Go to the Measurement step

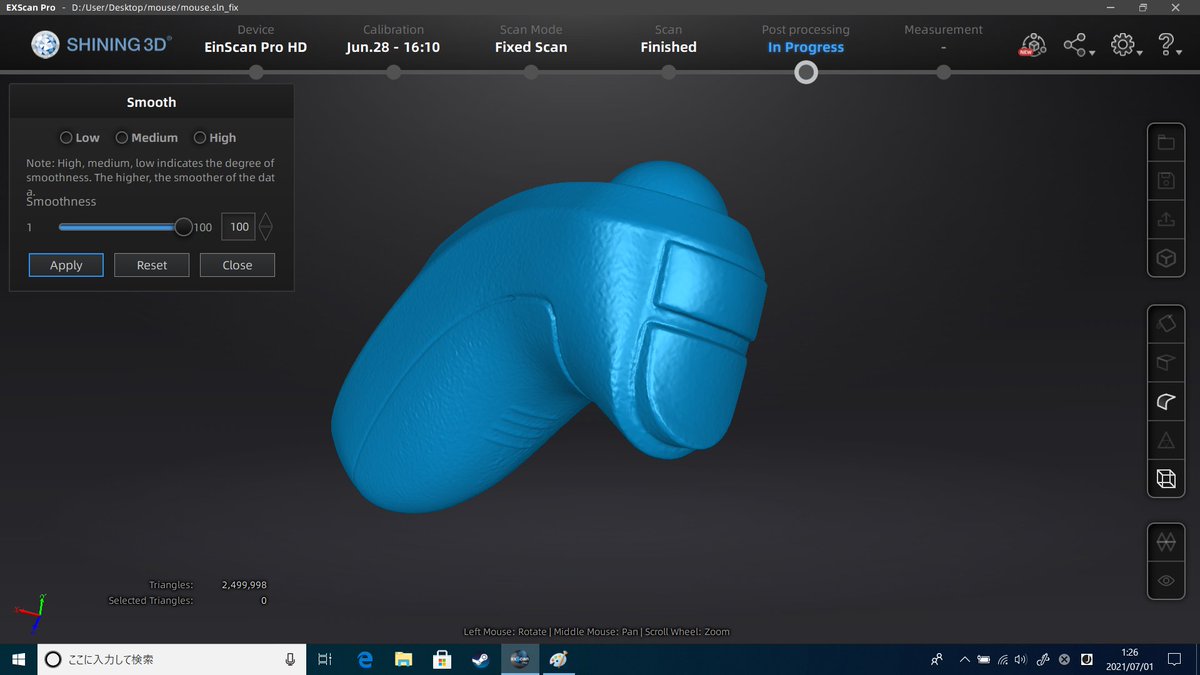click(943, 39)
